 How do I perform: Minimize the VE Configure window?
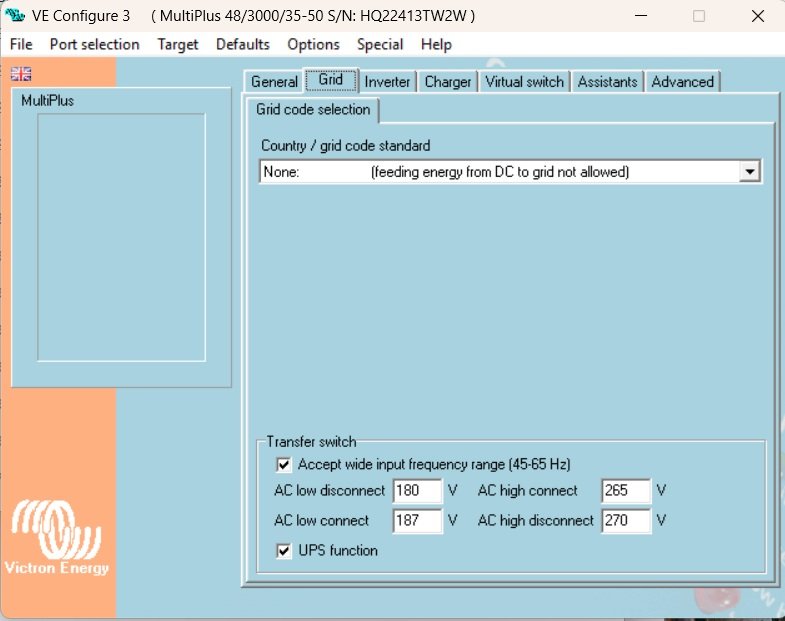641,16
